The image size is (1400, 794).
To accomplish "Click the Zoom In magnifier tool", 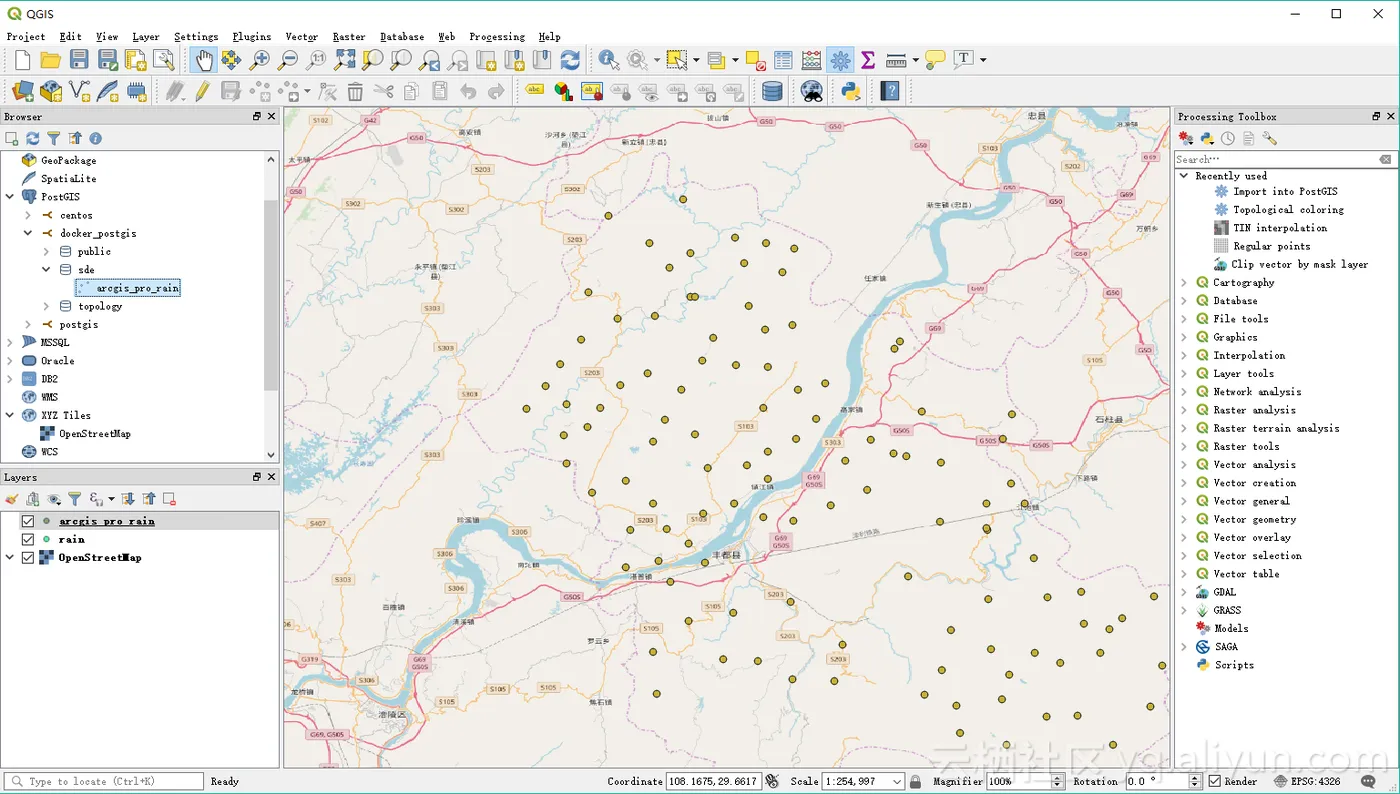I will tap(261, 60).
